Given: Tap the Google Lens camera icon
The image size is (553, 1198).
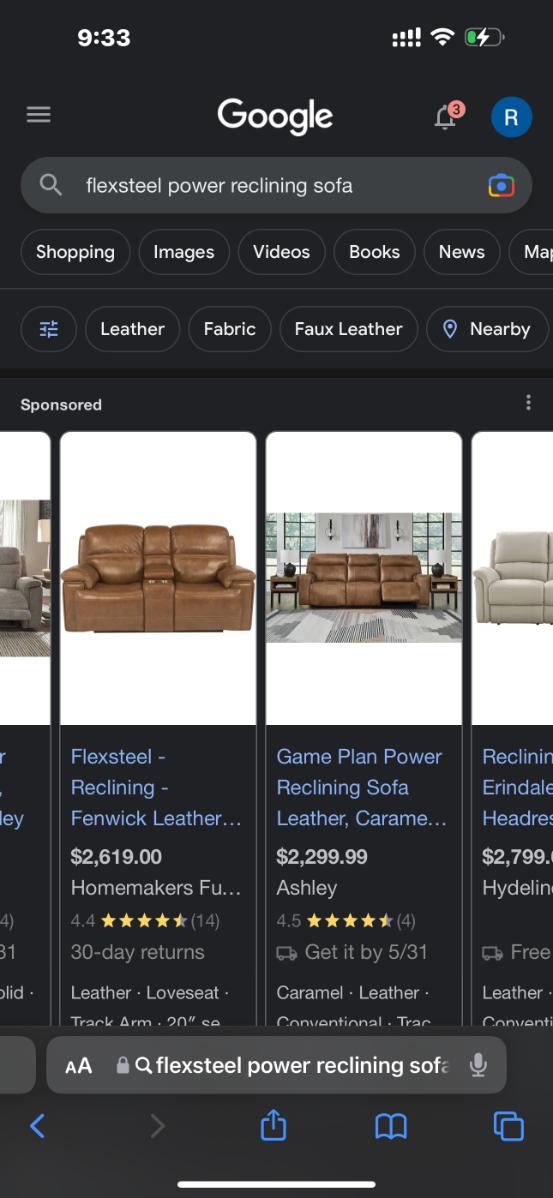Looking at the screenshot, I should (x=501, y=185).
